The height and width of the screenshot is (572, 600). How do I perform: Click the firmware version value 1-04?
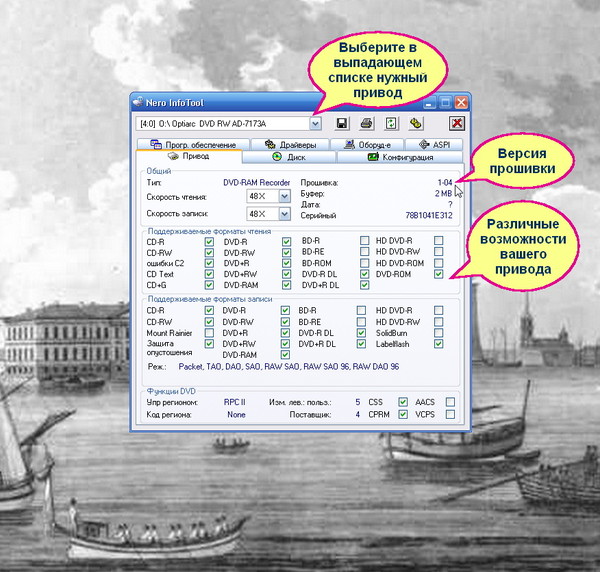click(445, 183)
